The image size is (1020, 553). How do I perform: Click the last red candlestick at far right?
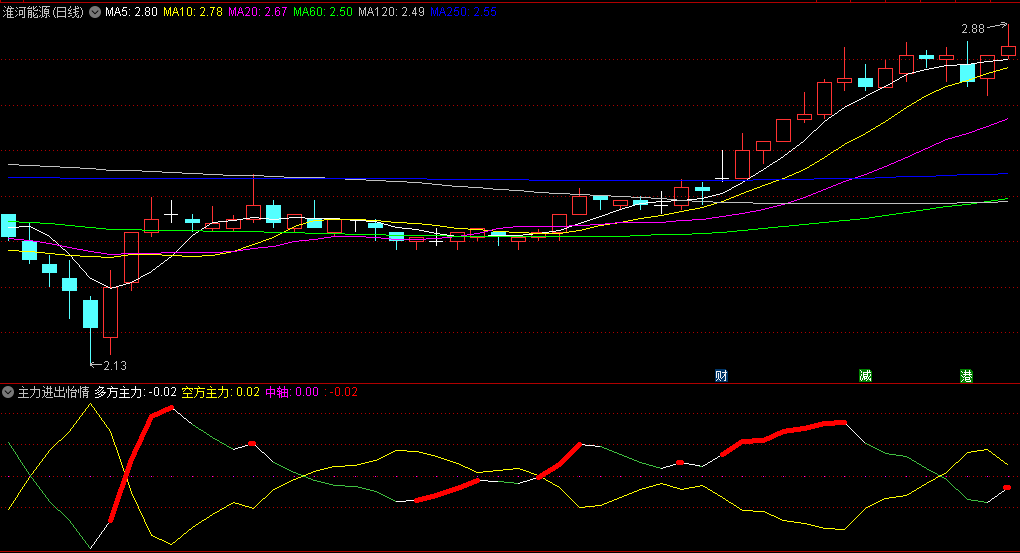pyautogui.click(x=1008, y=50)
